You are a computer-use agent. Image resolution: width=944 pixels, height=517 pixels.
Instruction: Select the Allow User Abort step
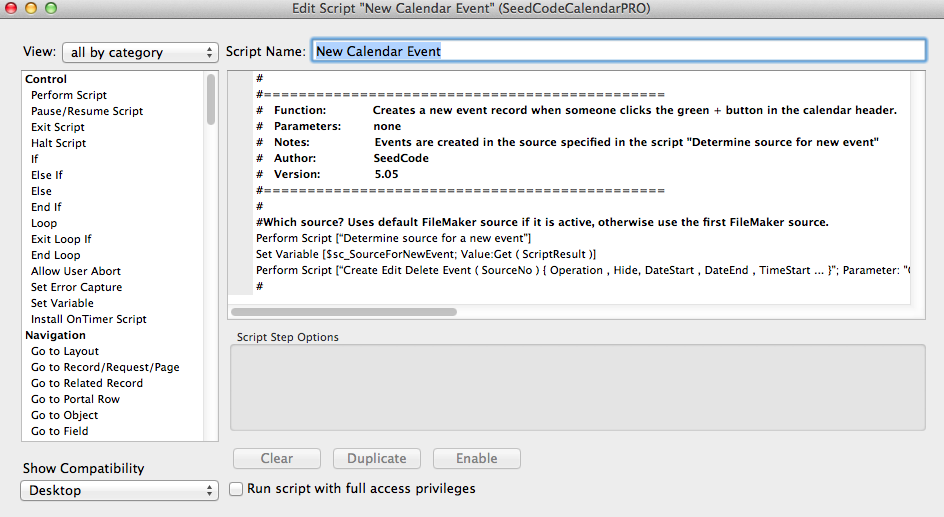[x=76, y=271]
